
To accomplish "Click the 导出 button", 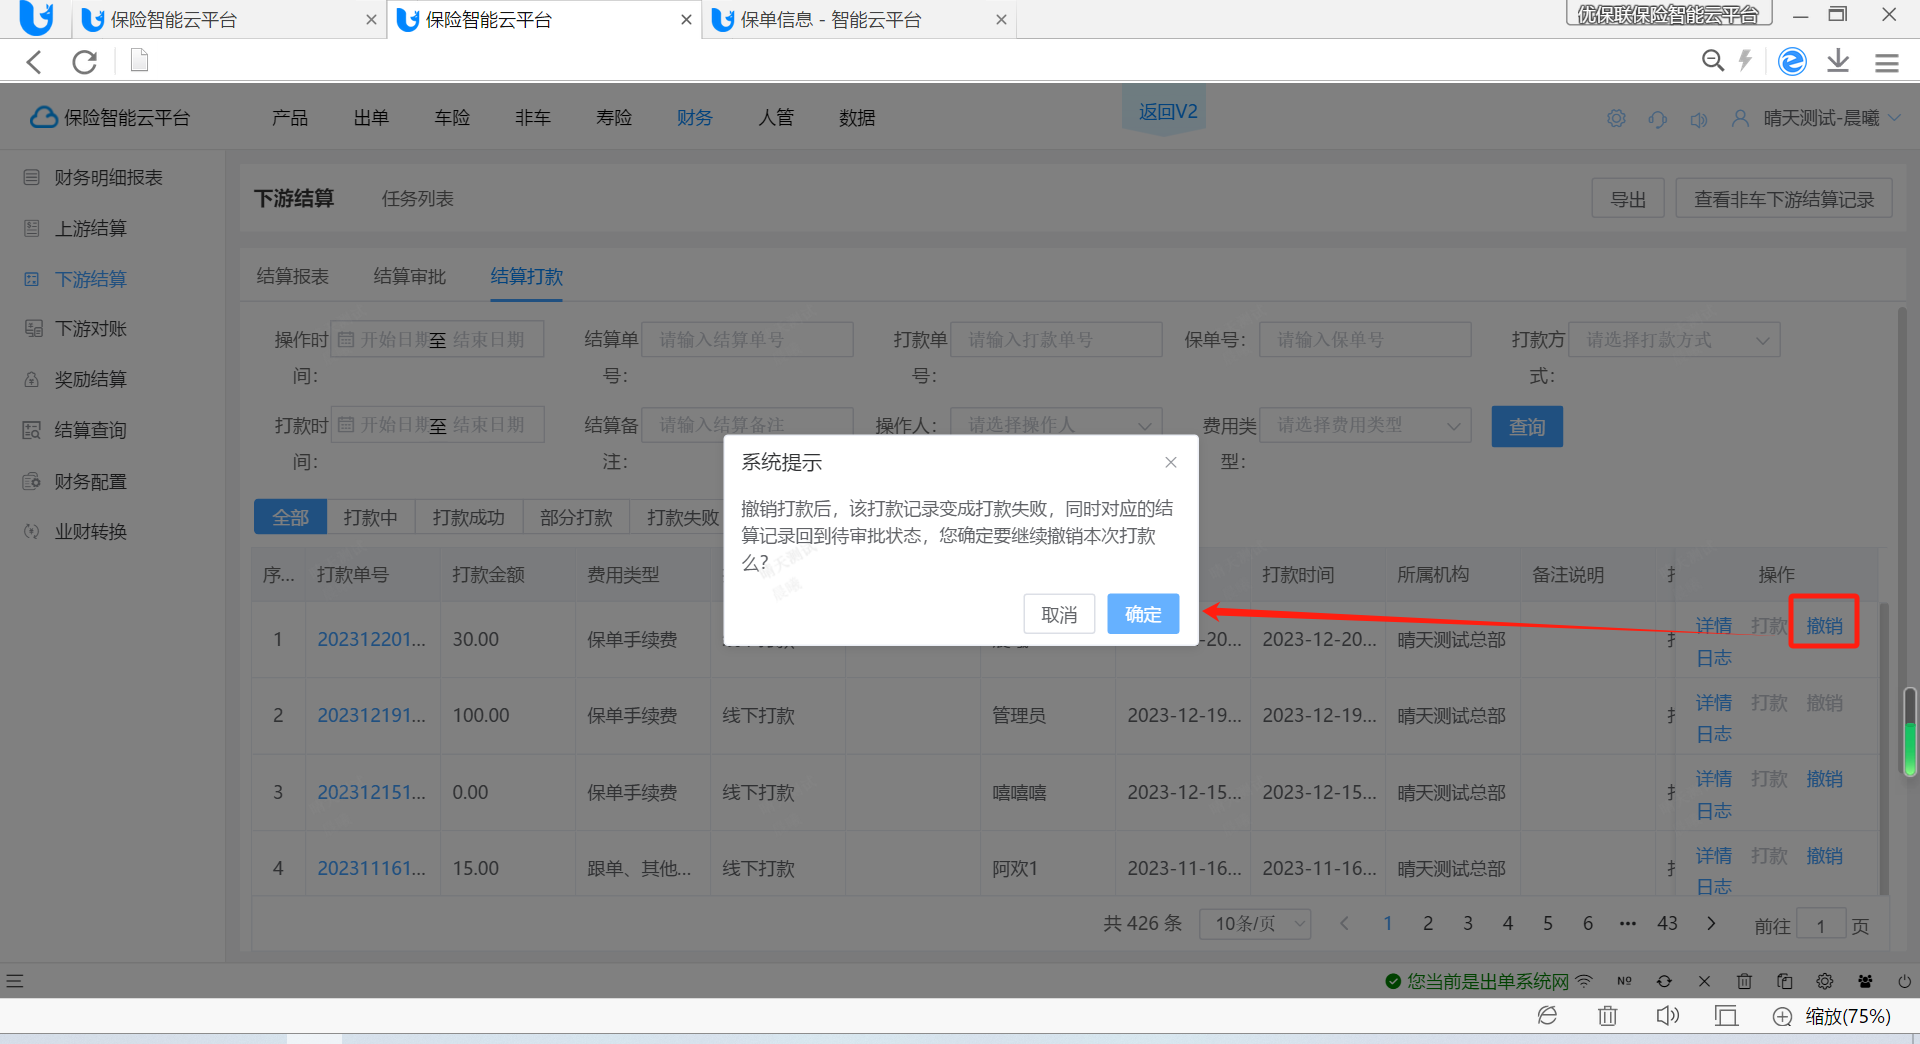I will pos(1628,199).
